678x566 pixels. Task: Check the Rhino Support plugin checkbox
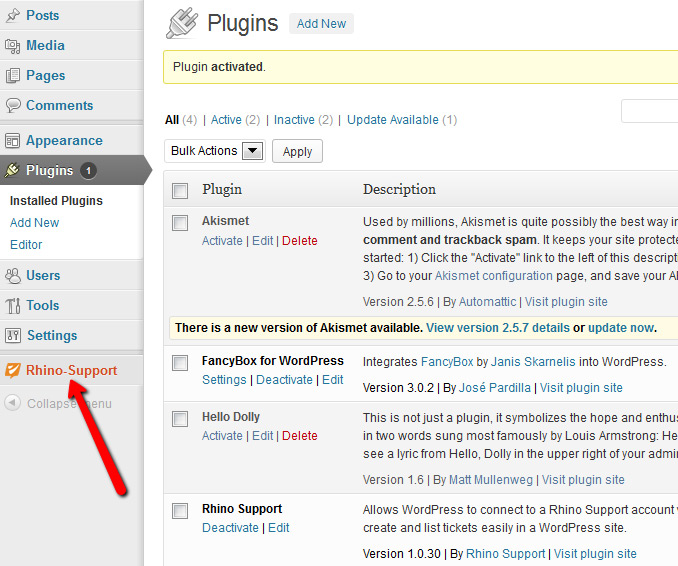pos(180,511)
